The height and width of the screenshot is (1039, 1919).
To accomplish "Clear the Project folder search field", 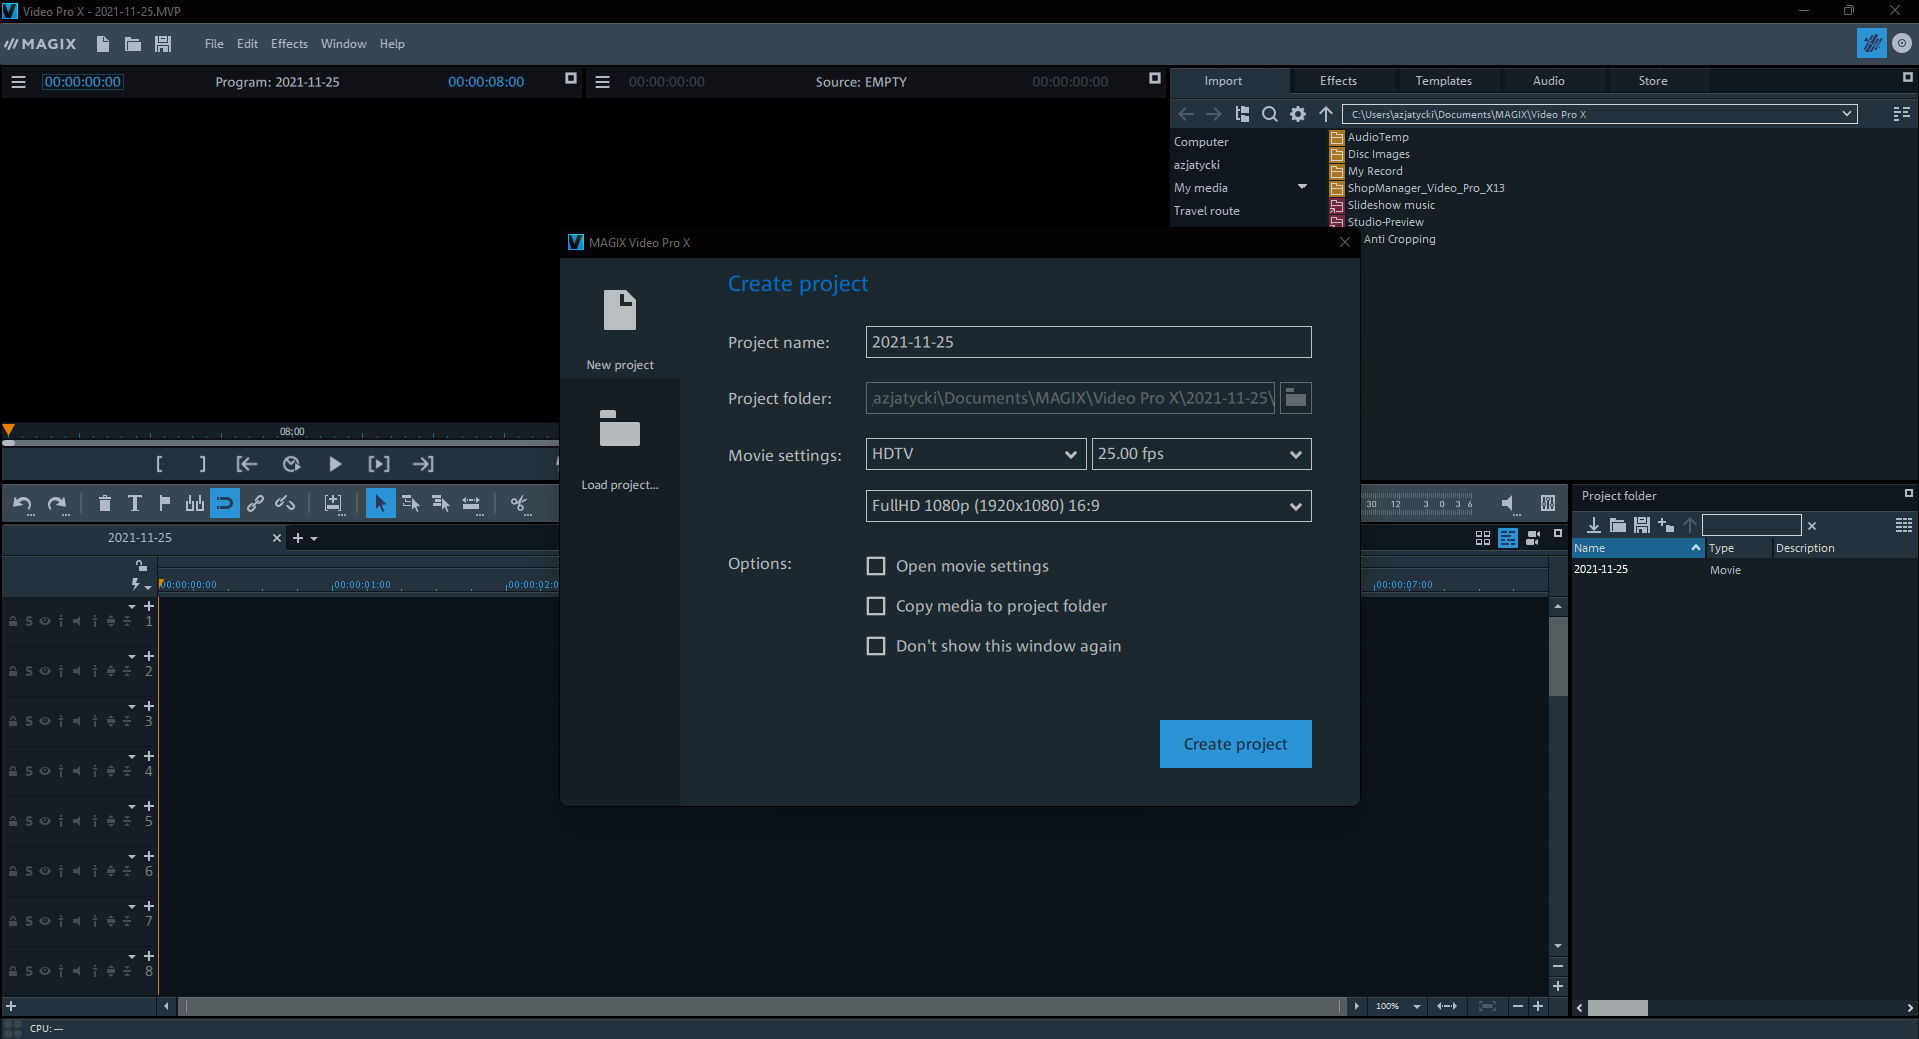I will [1812, 526].
